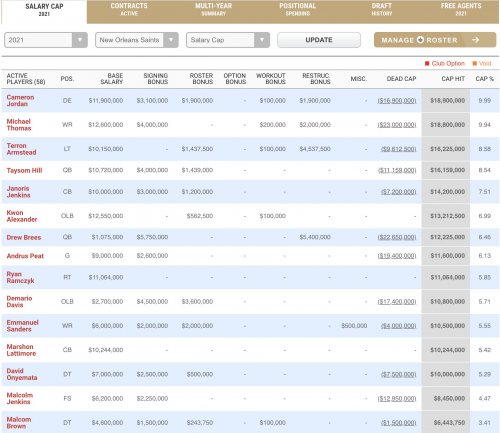
Task: Switch to Contracts Active tab
Action: point(129,10)
